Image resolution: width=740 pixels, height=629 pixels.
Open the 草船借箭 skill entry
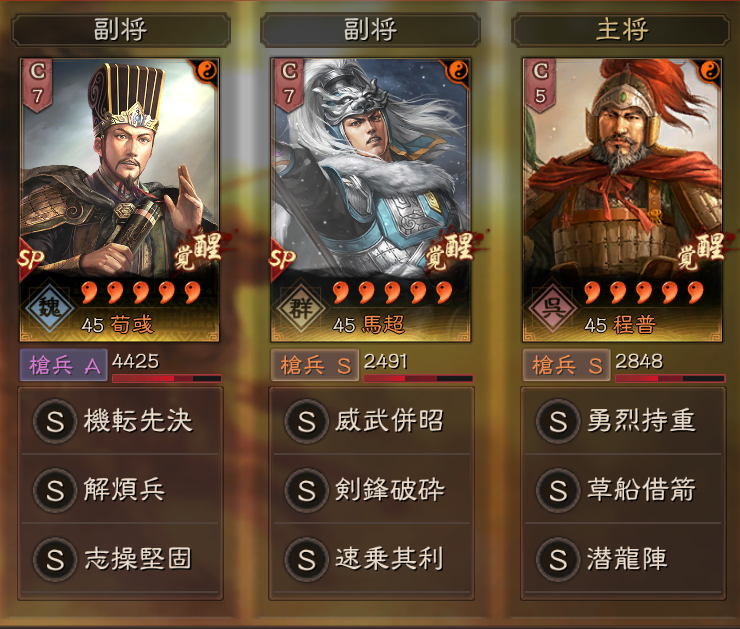click(623, 489)
